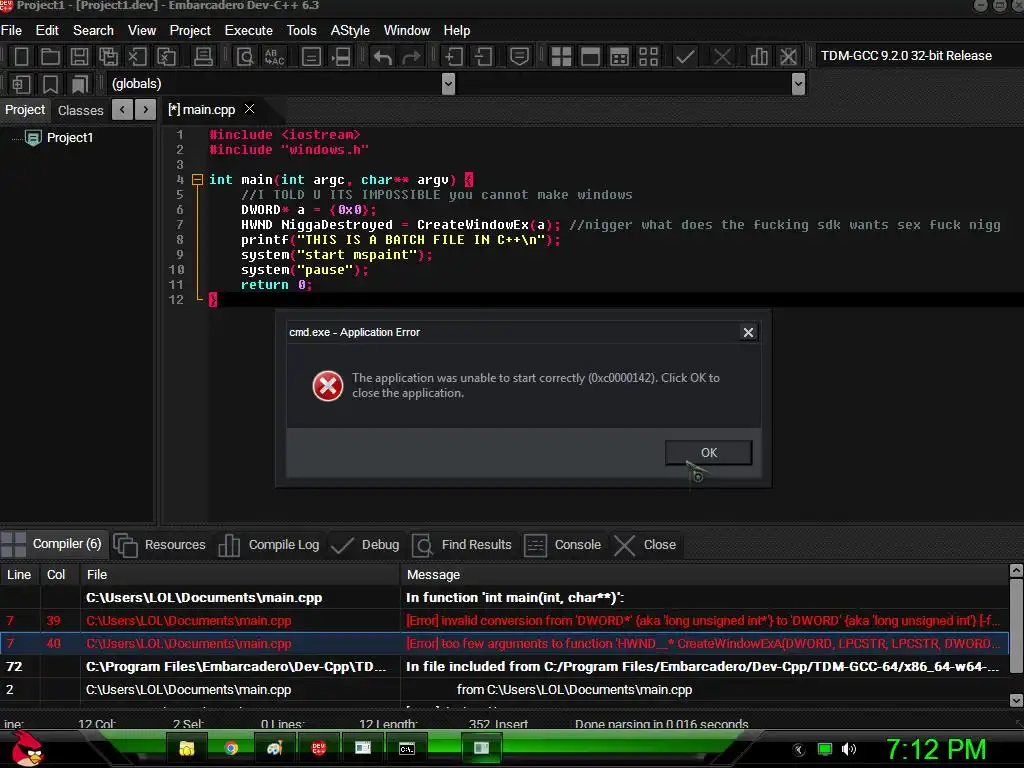The image size is (1024, 768).
Task: Click the New file toolbar icon
Action: [x=21, y=57]
